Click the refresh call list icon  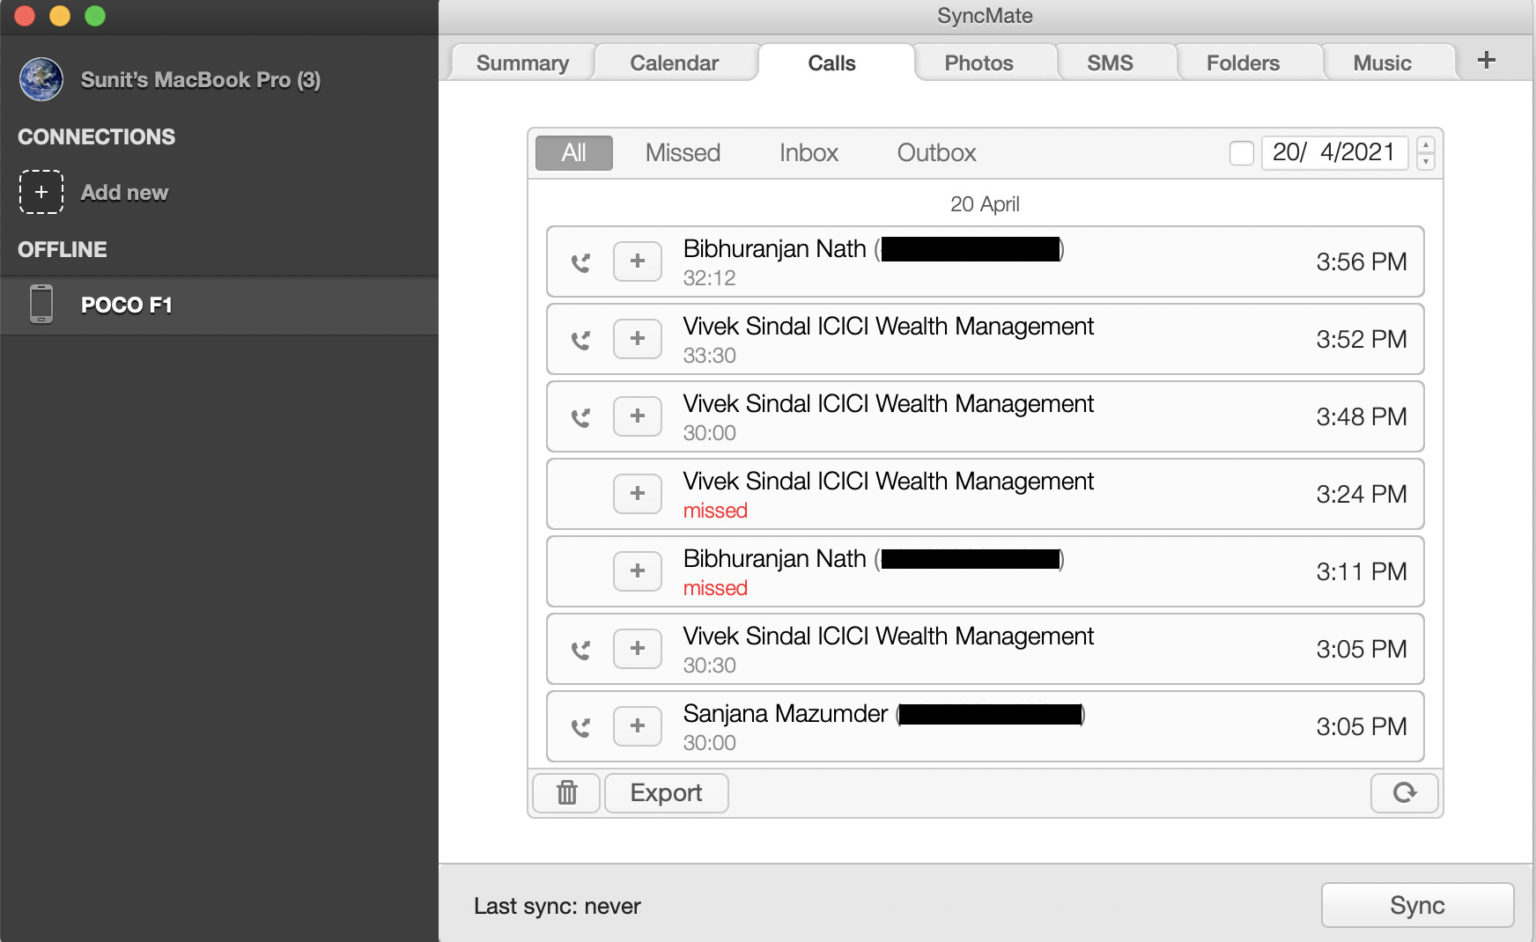pyautogui.click(x=1404, y=793)
